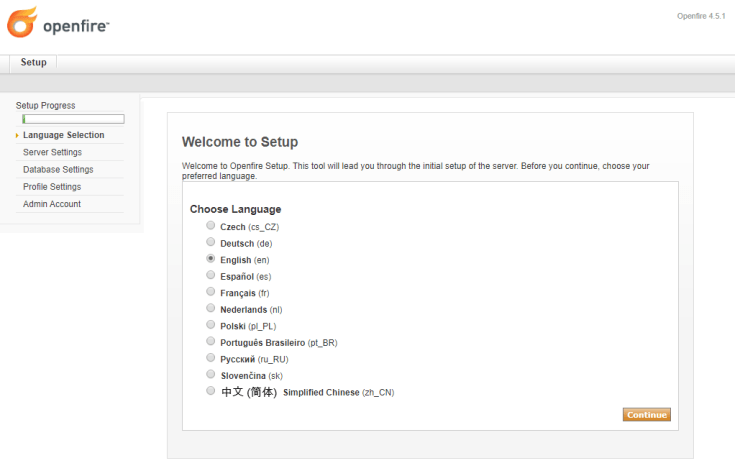Select the Polski (pl_PL) radio button
The image size is (735, 476).
(210, 325)
